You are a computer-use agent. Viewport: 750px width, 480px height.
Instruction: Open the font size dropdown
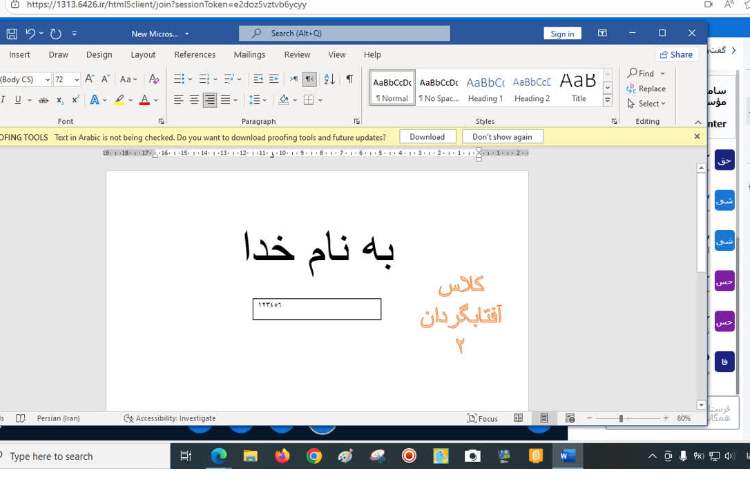tap(77, 79)
